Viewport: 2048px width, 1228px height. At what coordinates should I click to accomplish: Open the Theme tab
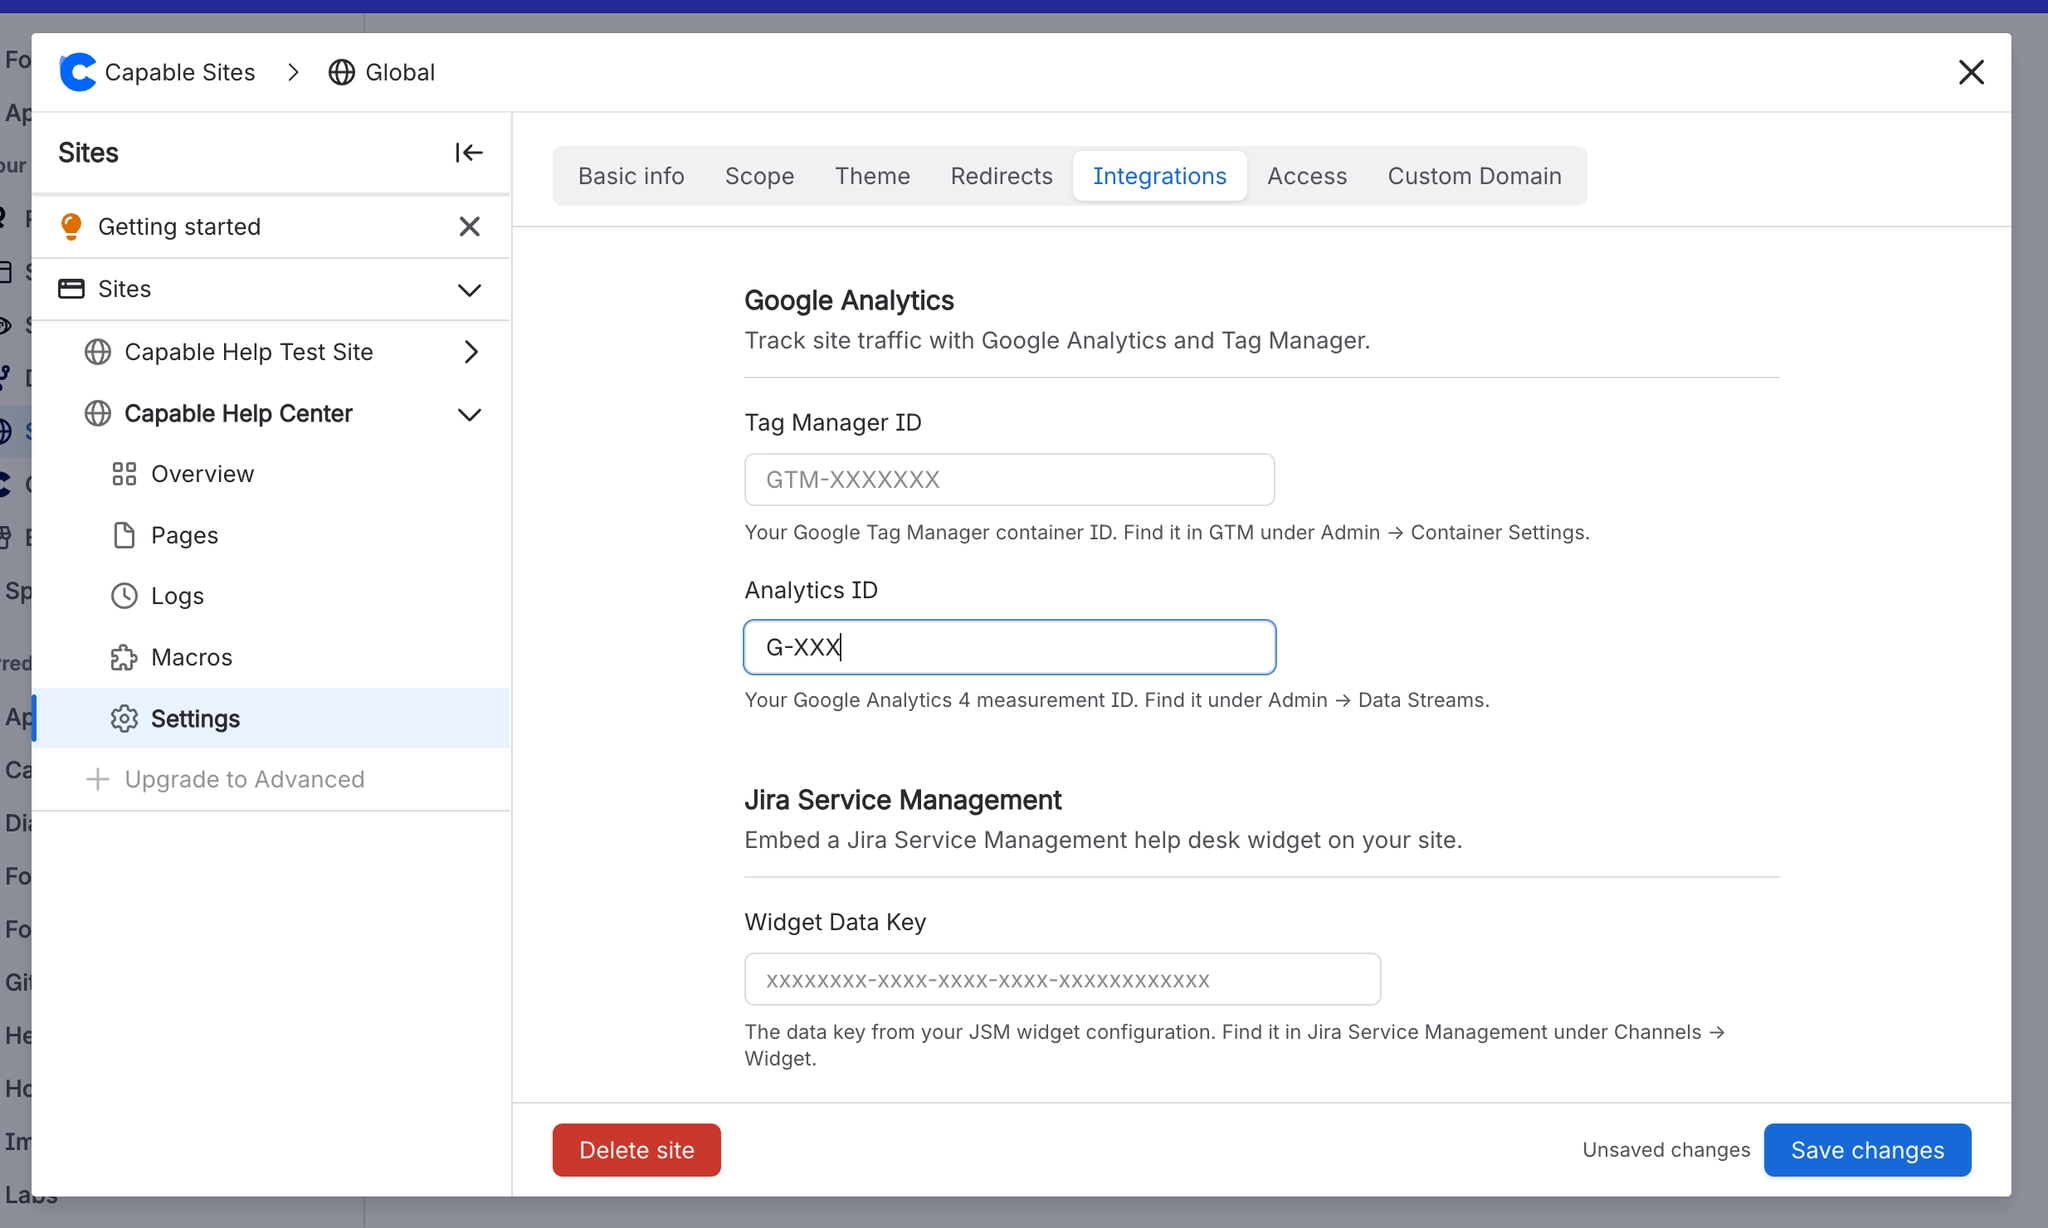873,176
